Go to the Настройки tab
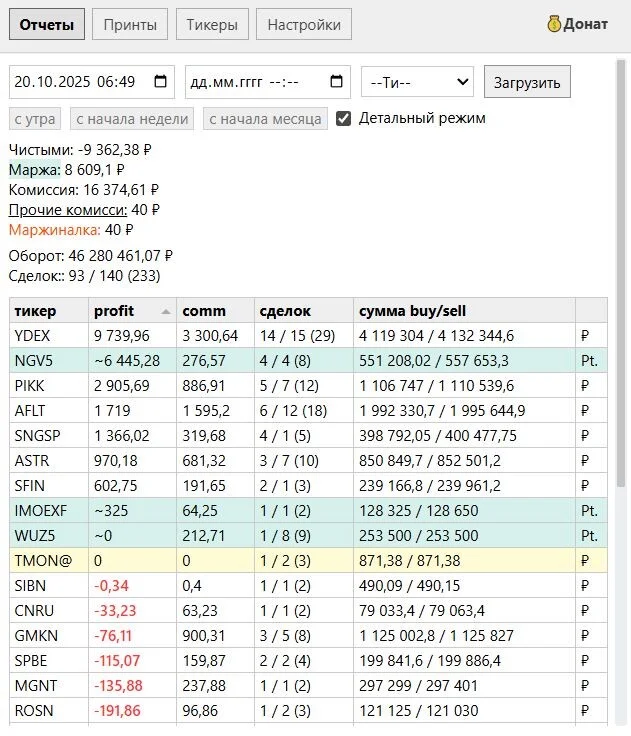The image size is (631, 736). pos(304,24)
